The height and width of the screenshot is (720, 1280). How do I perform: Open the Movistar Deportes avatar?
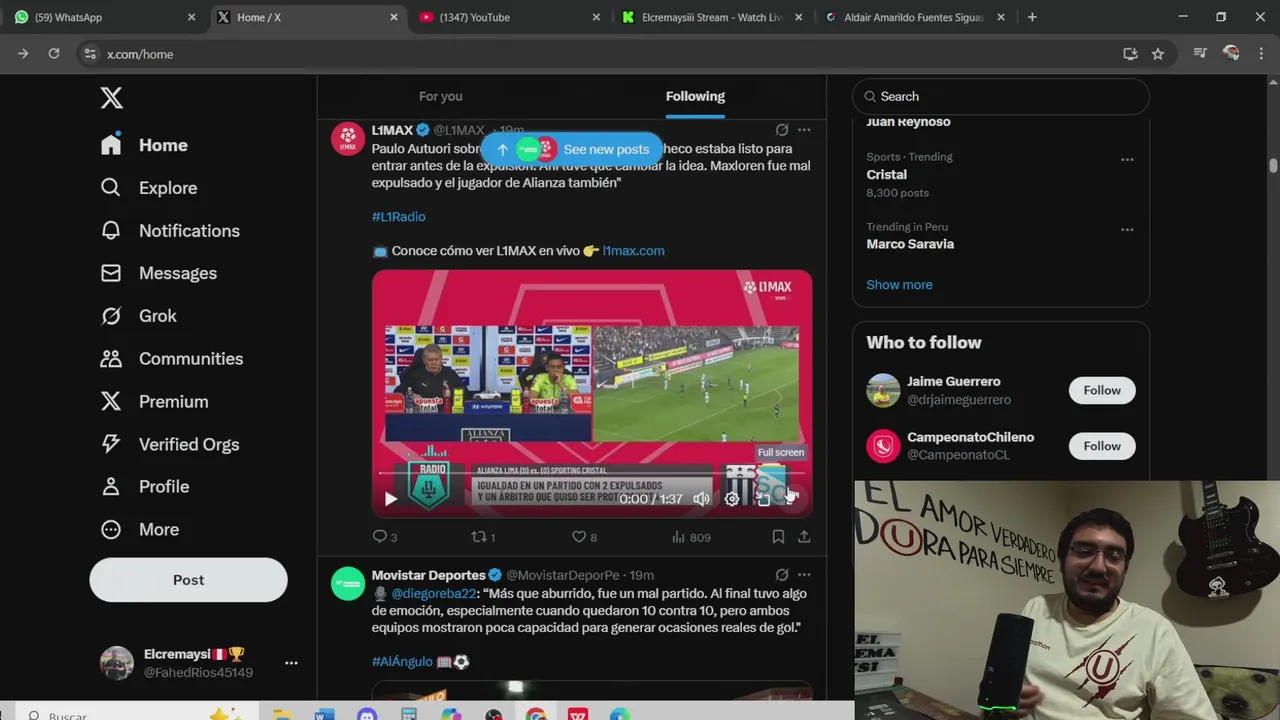[x=348, y=584]
